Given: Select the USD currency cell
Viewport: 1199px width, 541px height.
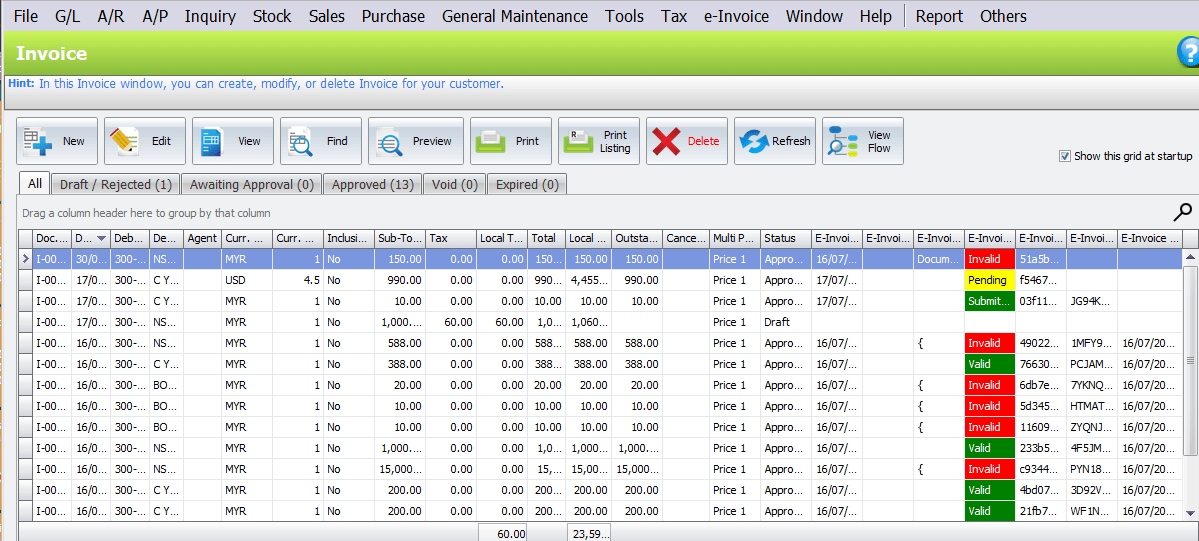Looking at the screenshot, I should point(246,280).
